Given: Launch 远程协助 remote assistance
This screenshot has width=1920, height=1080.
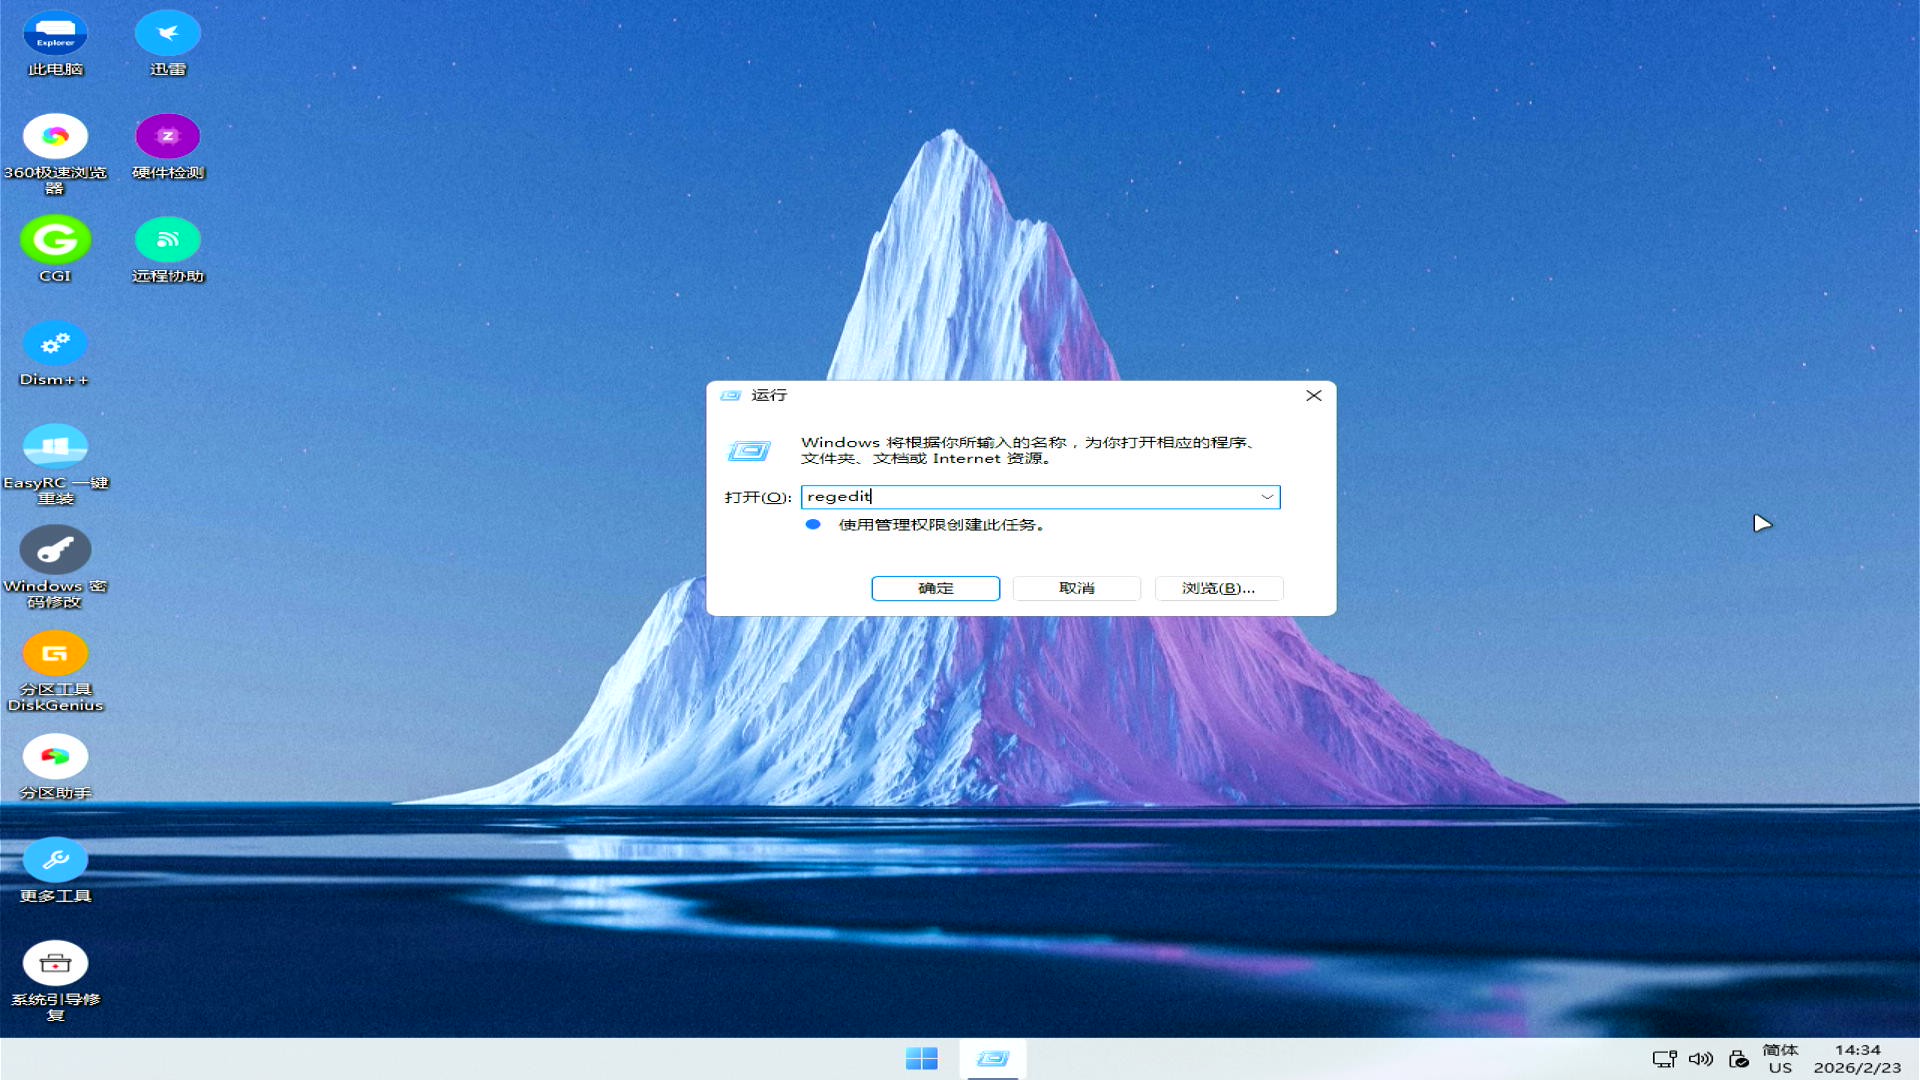Looking at the screenshot, I should click(167, 240).
